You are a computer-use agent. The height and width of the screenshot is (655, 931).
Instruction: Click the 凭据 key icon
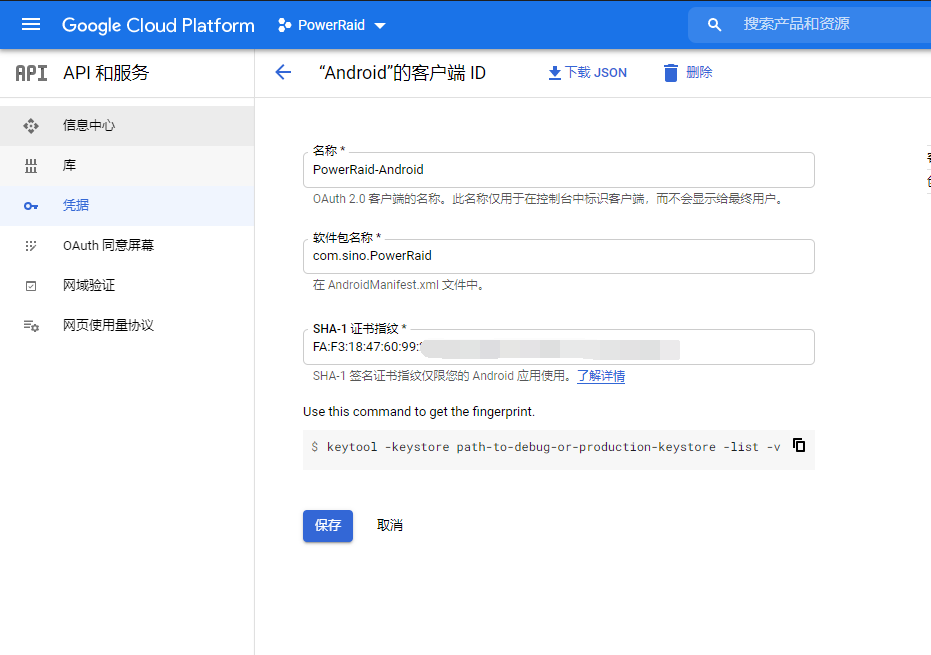31,206
